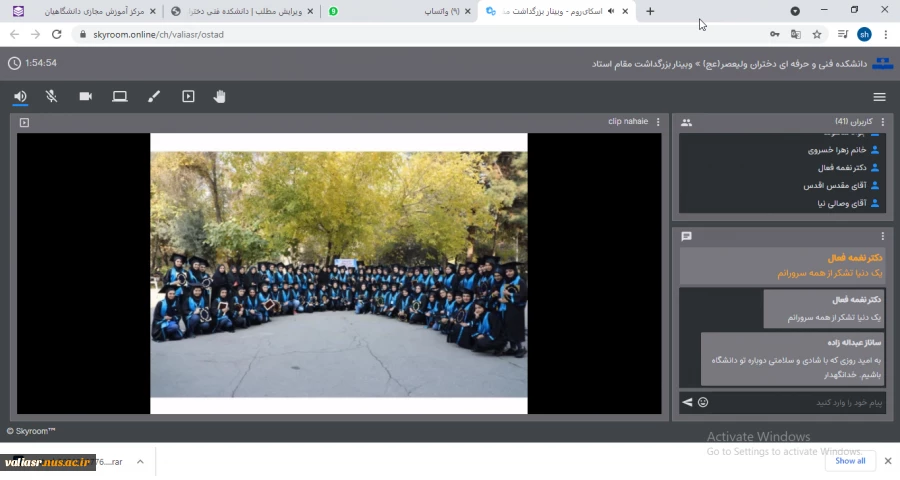The image size is (900, 480).
Task: Start screen sharing with laptop icon
Action: tap(119, 96)
